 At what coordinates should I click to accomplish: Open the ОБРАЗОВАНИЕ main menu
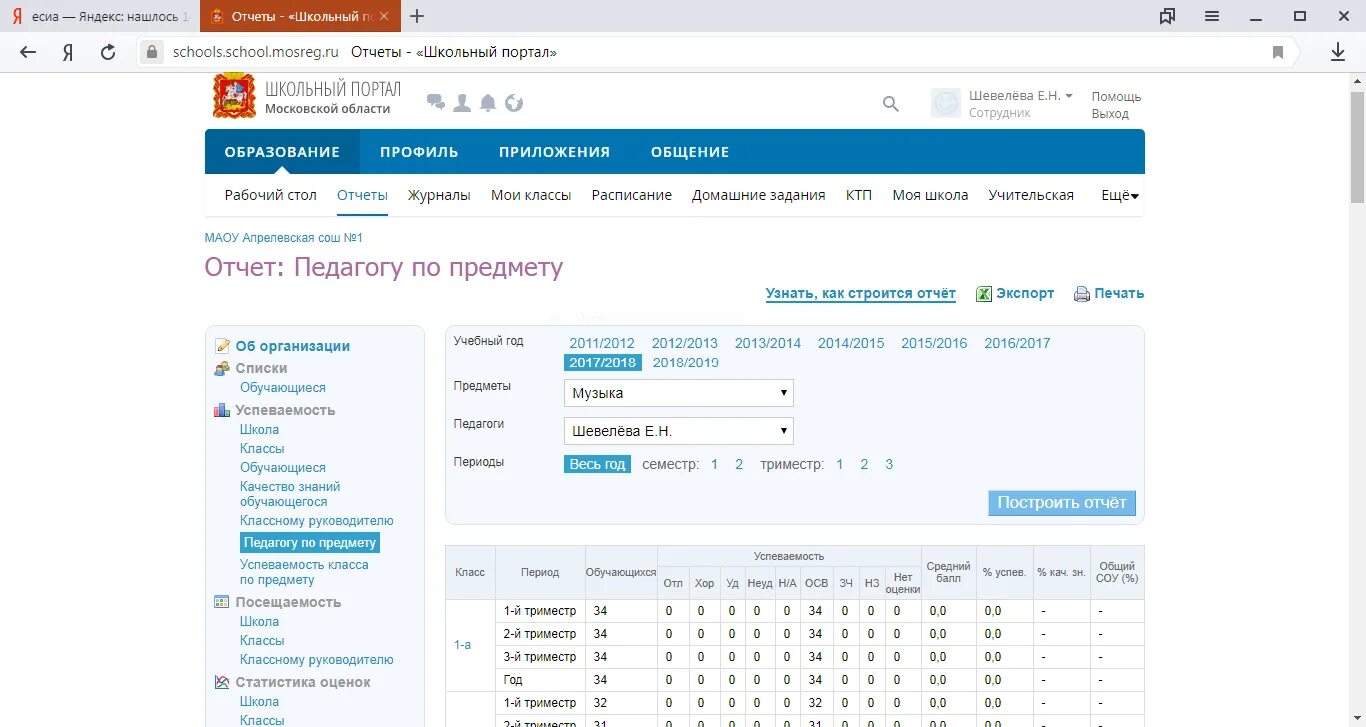pos(282,152)
